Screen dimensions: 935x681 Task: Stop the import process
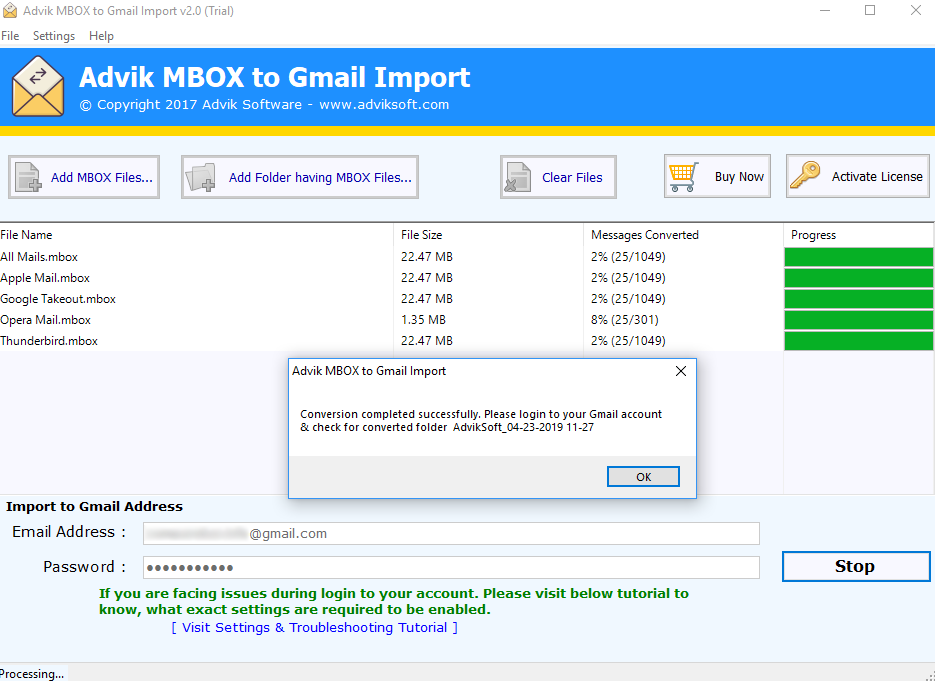point(856,566)
